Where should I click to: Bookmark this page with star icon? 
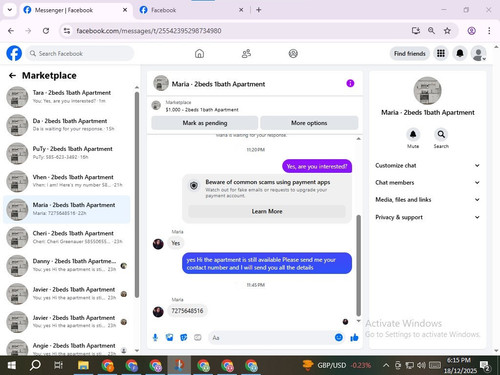click(x=447, y=31)
